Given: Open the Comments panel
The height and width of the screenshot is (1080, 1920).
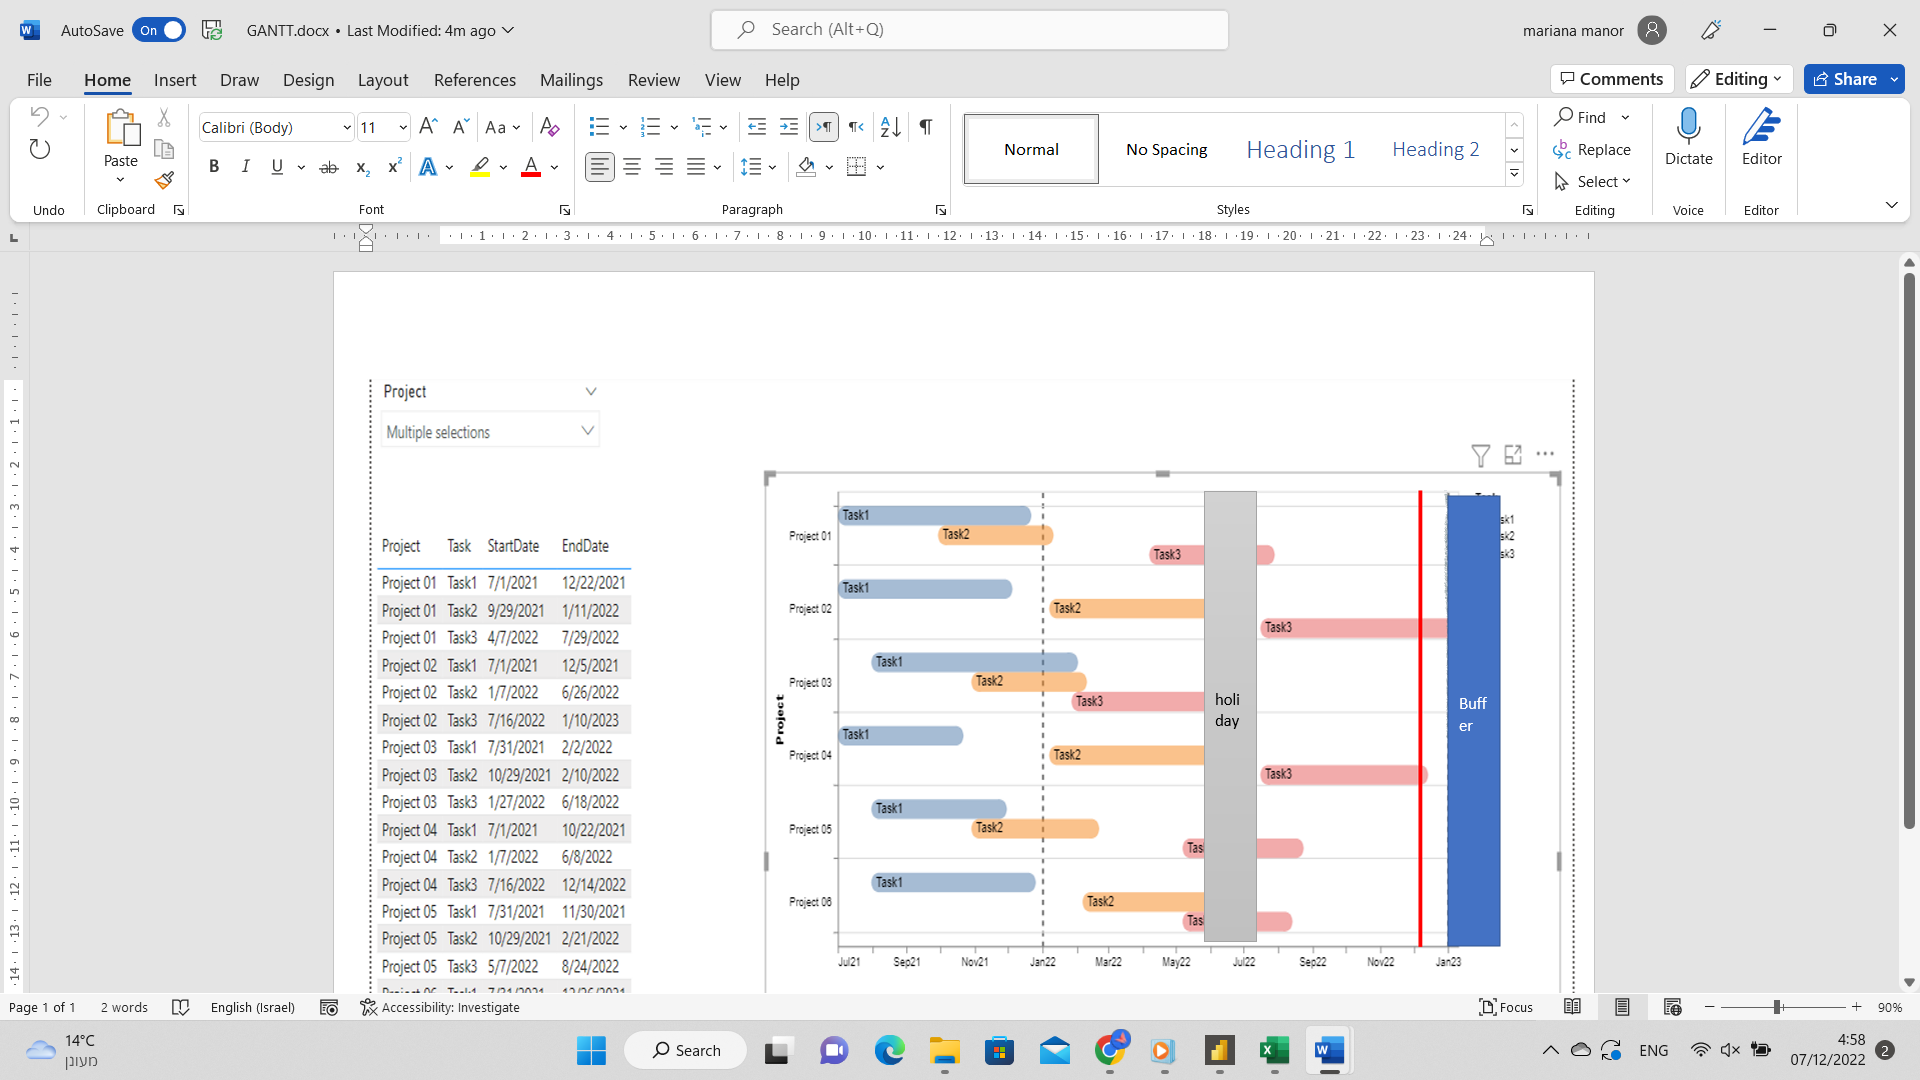Looking at the screenshot, I should click(1612, 78).
